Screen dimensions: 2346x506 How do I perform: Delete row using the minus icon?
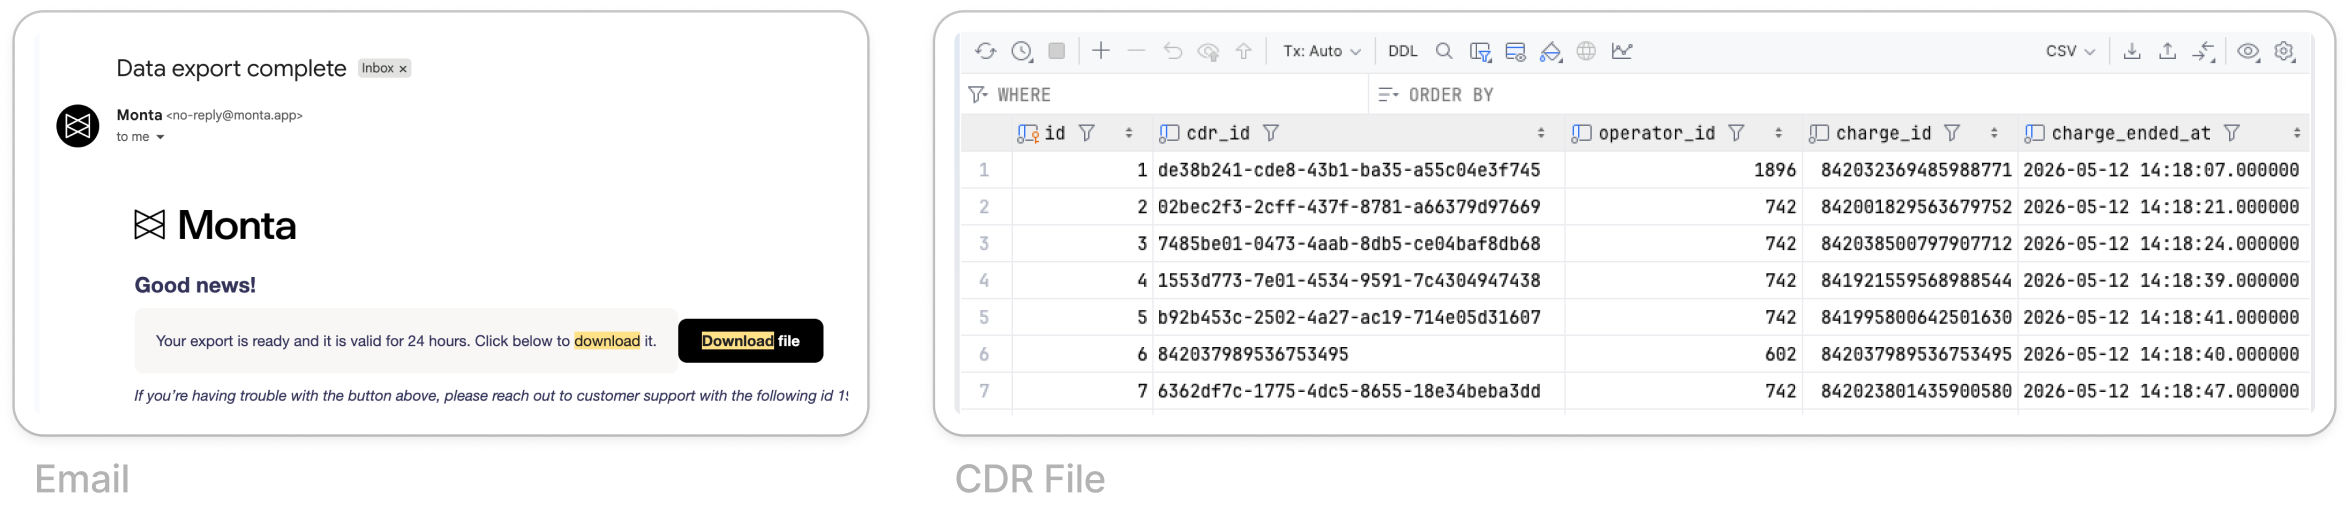coord(1136,51)
